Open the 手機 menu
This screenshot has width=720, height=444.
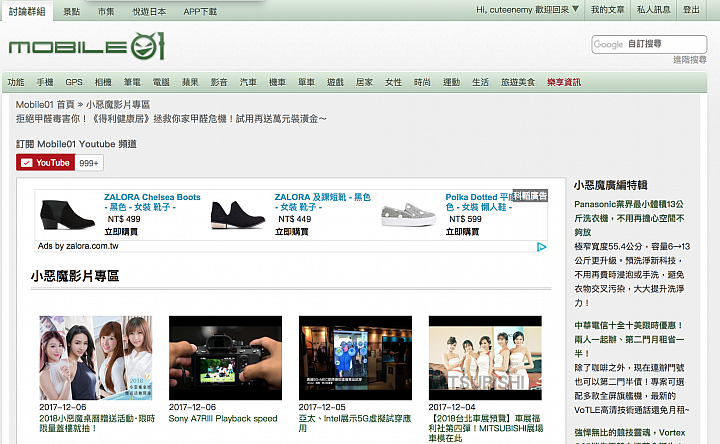click(x=45, y=82)
